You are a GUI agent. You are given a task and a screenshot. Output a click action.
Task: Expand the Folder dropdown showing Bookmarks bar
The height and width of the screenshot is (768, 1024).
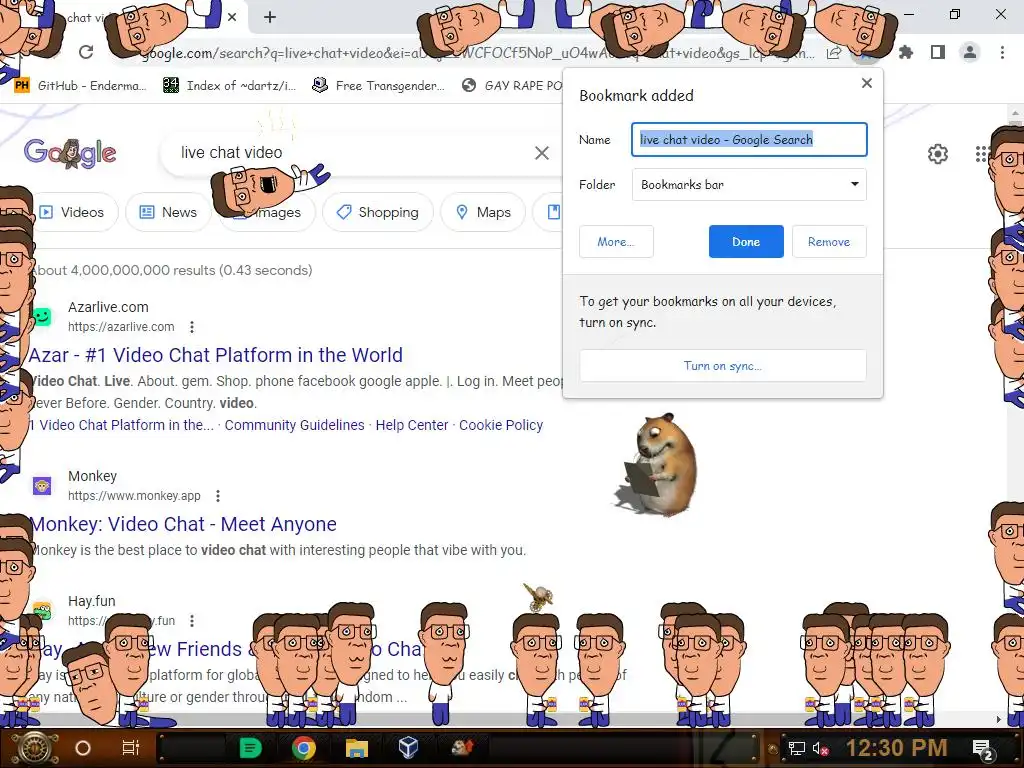coord(749,184)
